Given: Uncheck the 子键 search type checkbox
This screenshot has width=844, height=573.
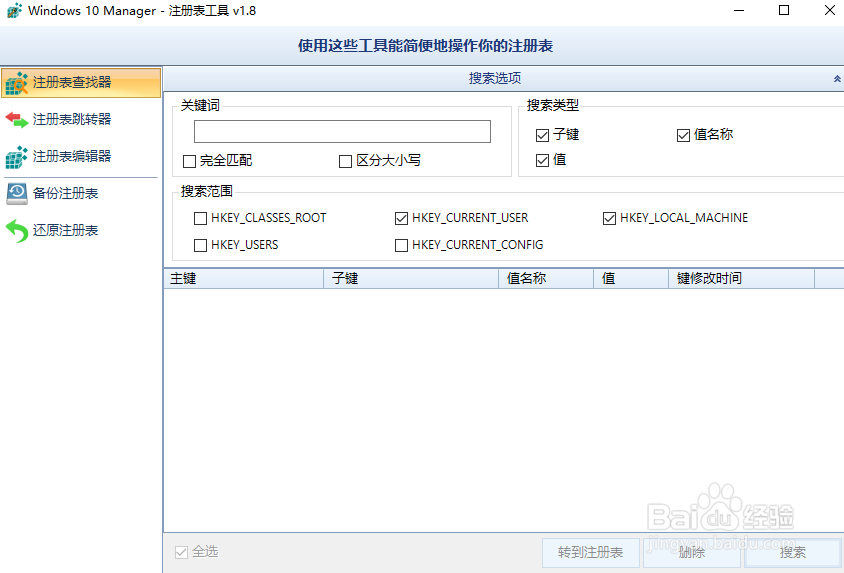Looking at the screenshot, I should 543,135.
